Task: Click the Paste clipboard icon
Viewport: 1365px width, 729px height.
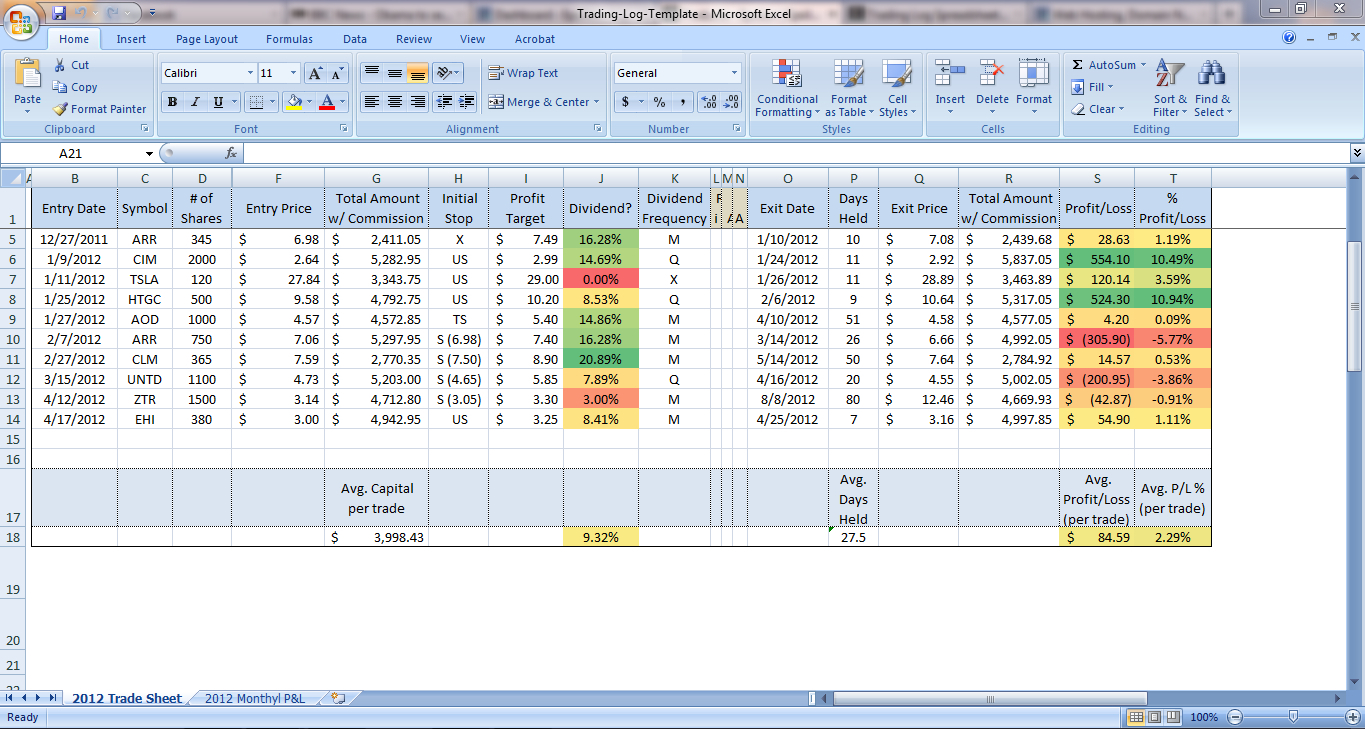Action: pos(28,76)
